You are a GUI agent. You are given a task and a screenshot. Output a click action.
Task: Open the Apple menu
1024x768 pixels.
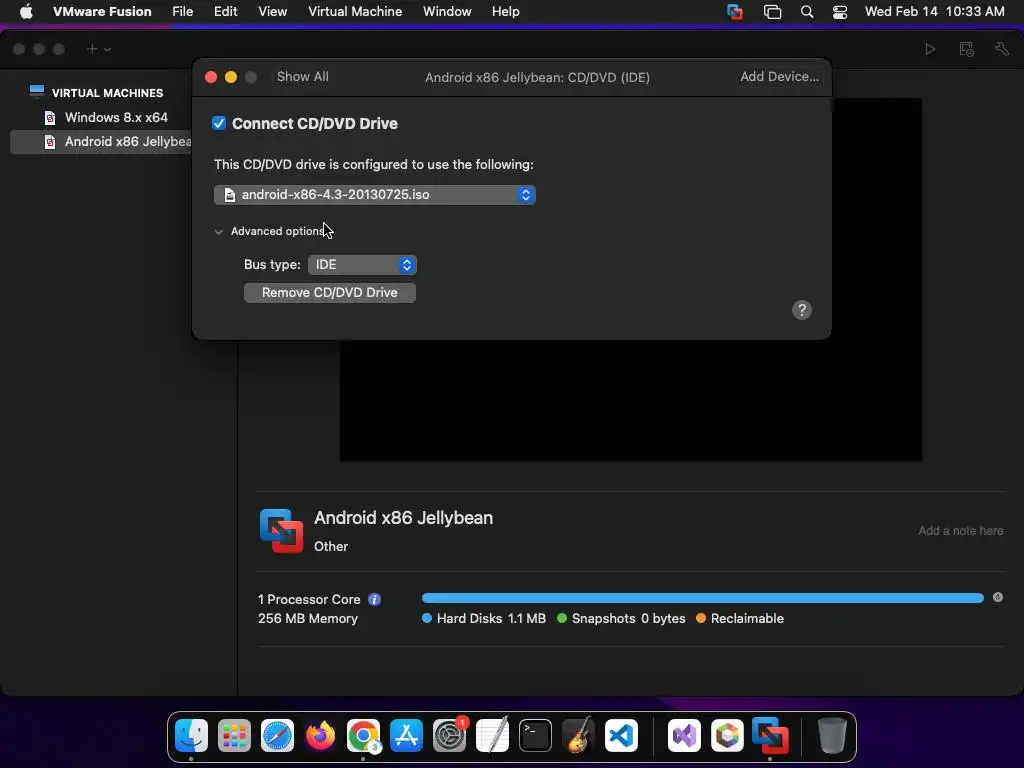tap(26, 12)
